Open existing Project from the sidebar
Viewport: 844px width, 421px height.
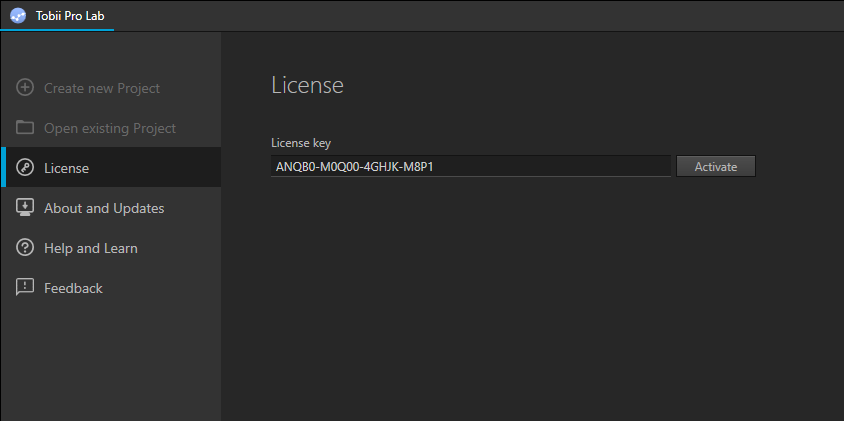pyautogui.click(x=111, y=128)
